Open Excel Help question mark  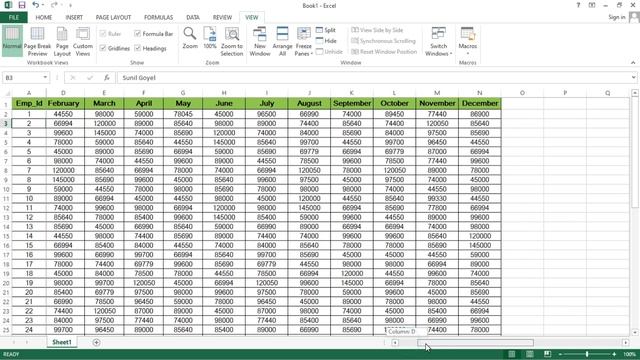click(578, 5)
